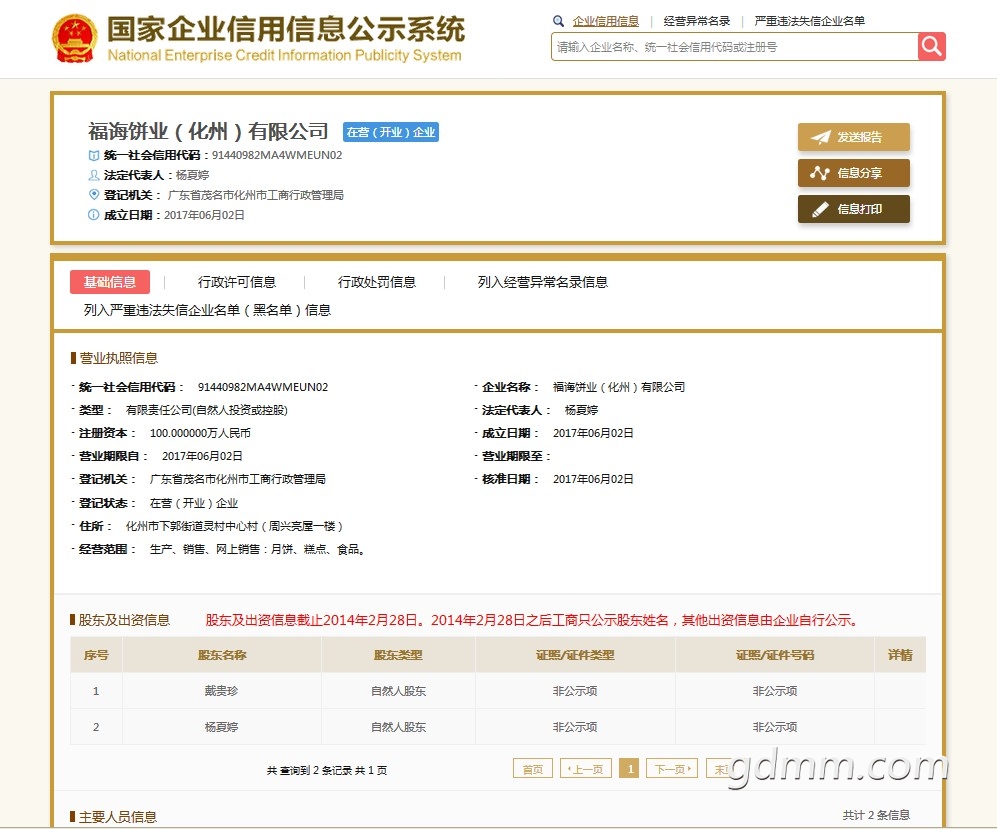This screenshot has width=997, height=829.
Task: Click the 在营（开业）企业 status badge
Action: tap(391, 132)
